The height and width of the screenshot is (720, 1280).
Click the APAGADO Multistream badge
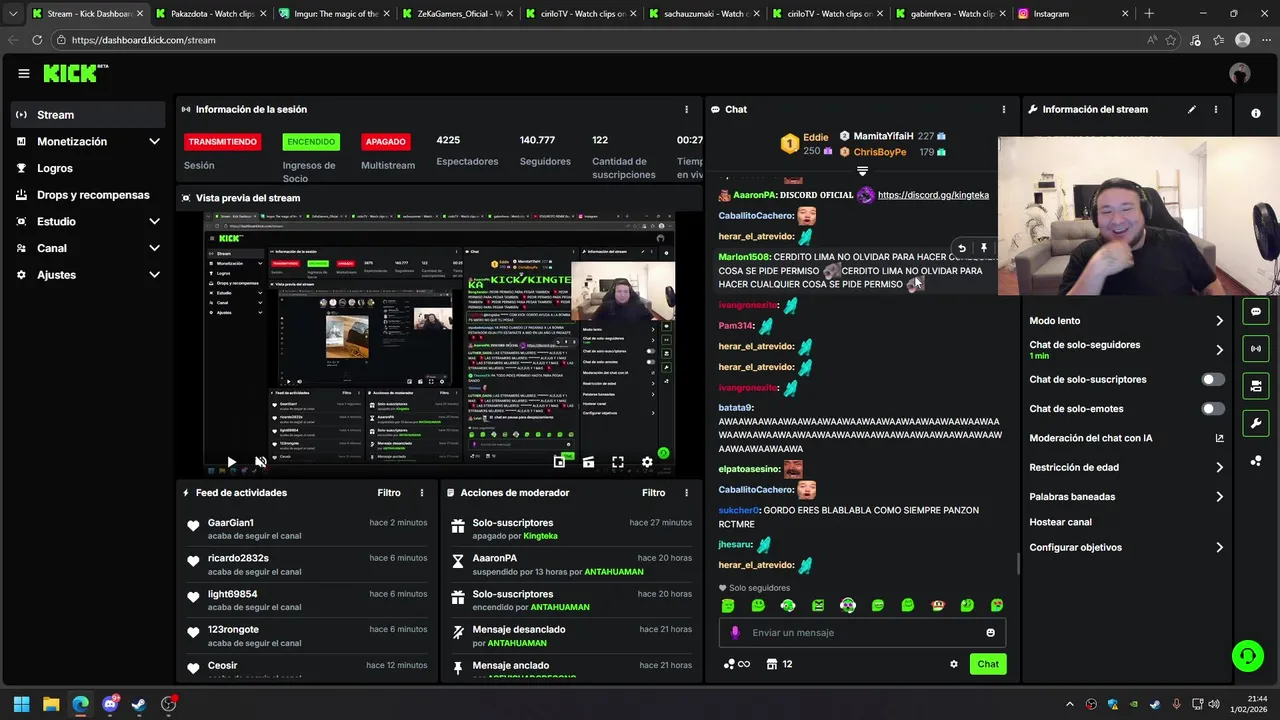pyautogui.click(x=385, y=142)
